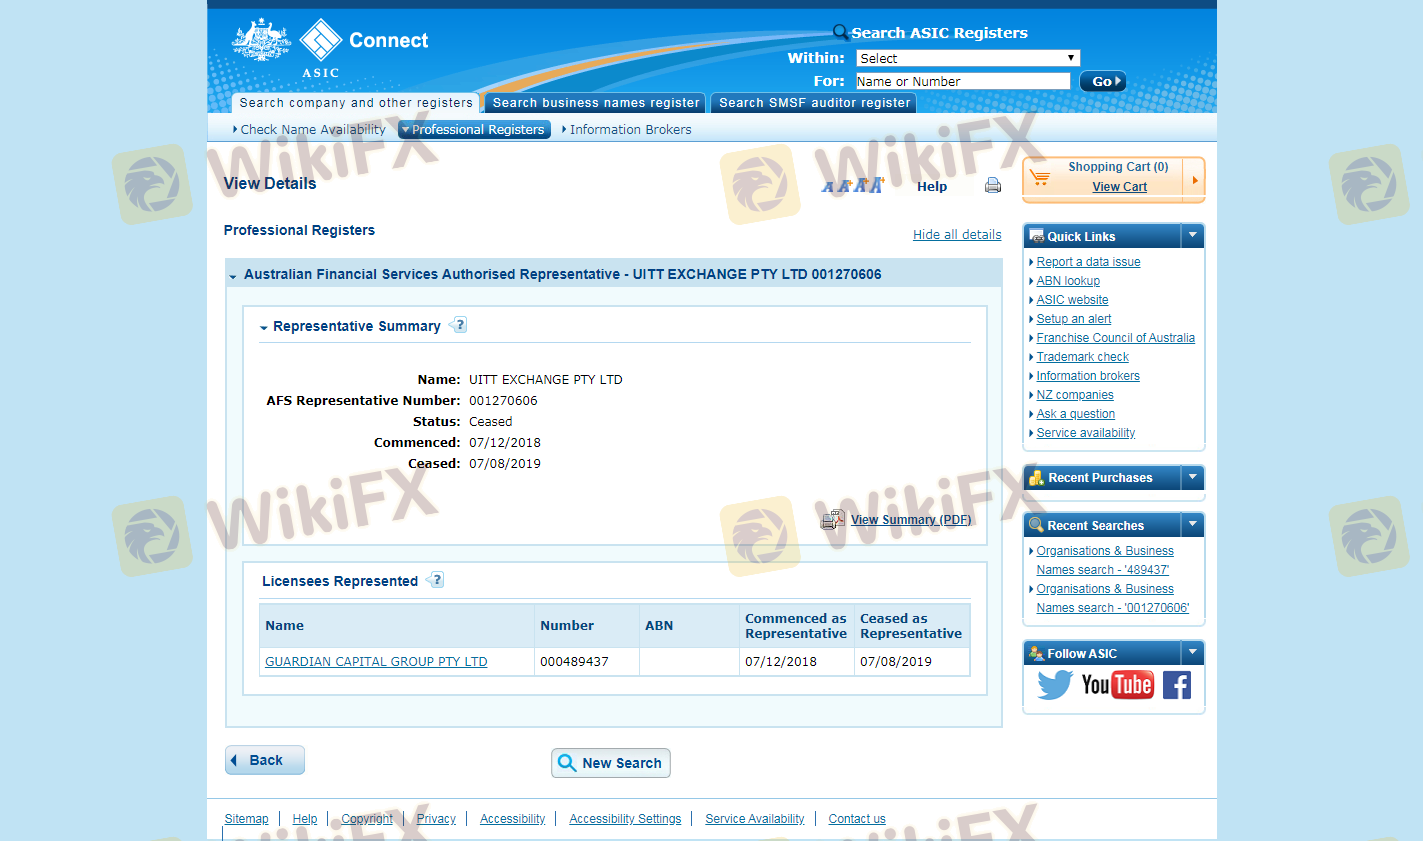Click the font size adjustment icon
Viewport: 1423px width, 841px height.
tap(853, 186)
